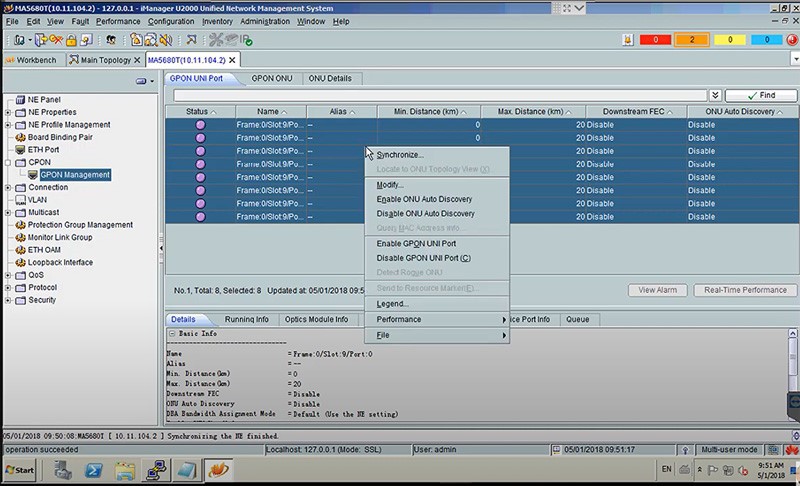The image size is (800, 486).
Task: Open the bell-on-document current alarms icon
Action: click(x=136, y=40)
